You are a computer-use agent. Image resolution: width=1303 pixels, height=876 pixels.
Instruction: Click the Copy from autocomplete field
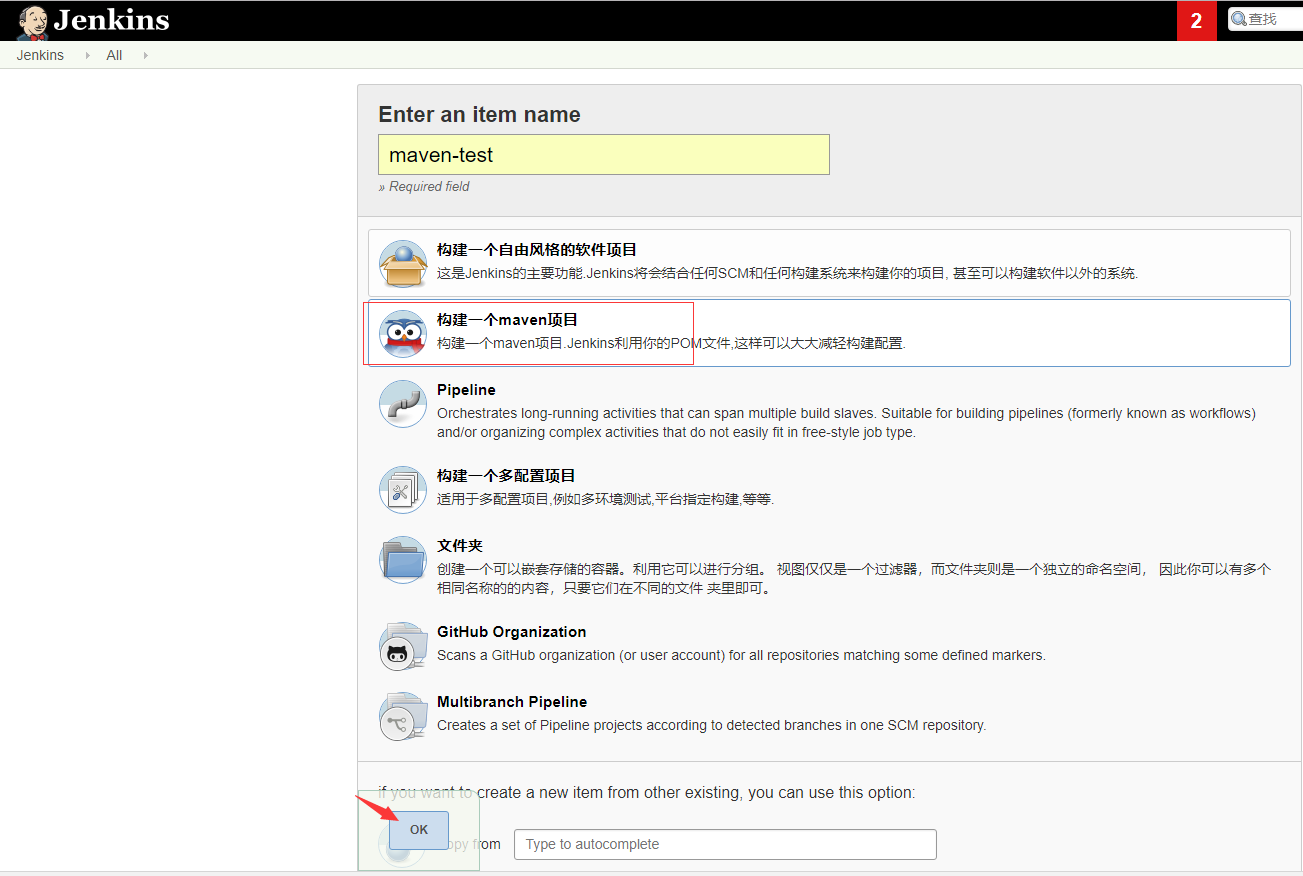[x=725, y=844]
